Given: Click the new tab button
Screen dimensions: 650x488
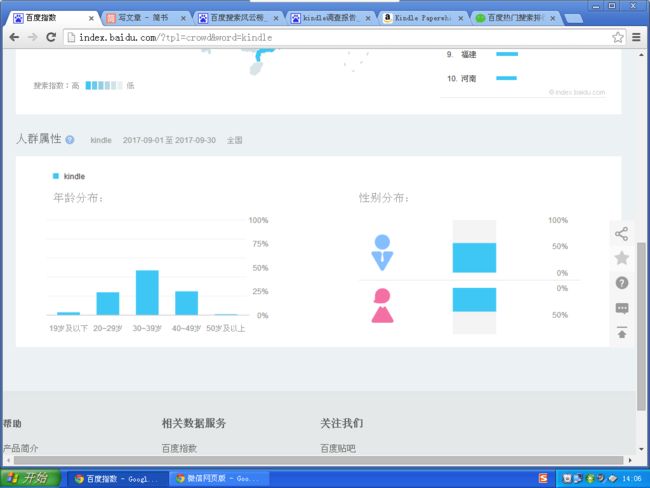Looking at the screenshot, I should tap(573, 18).
